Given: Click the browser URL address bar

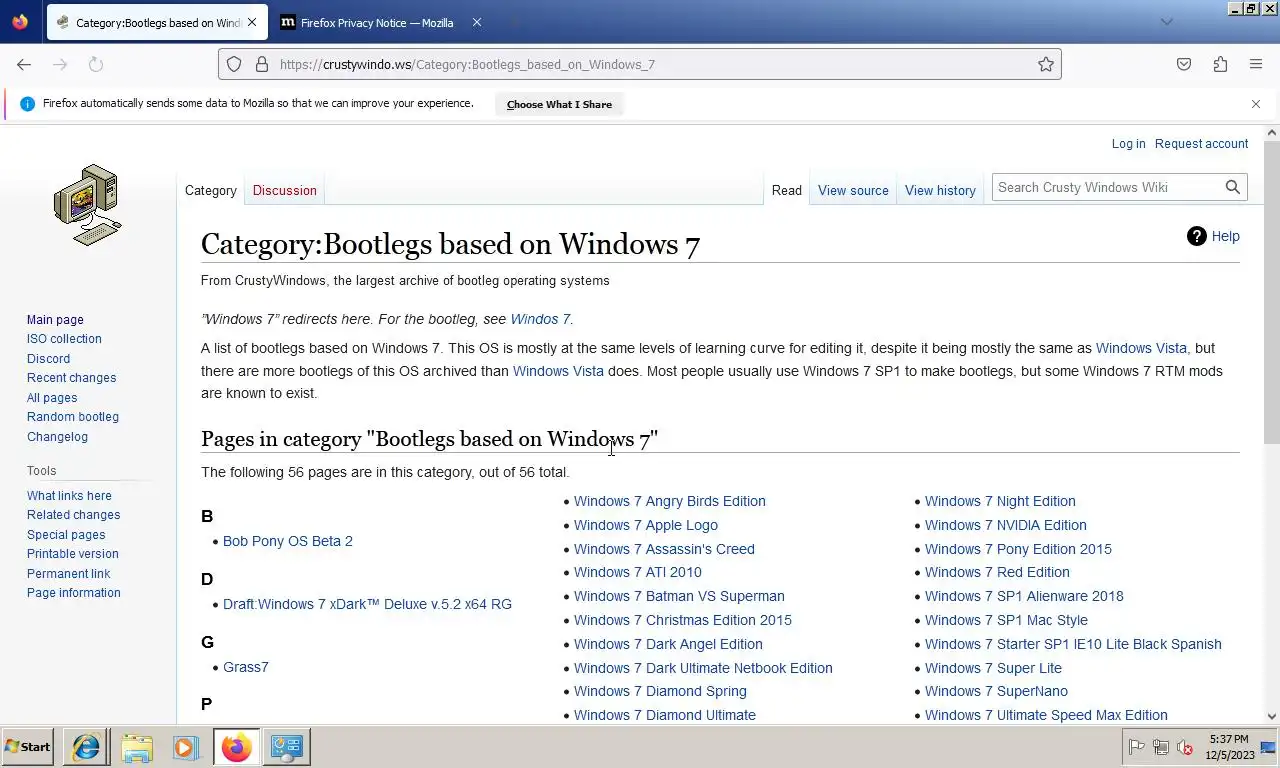Looking at the screenshot, I should click(x=640, y=64).
